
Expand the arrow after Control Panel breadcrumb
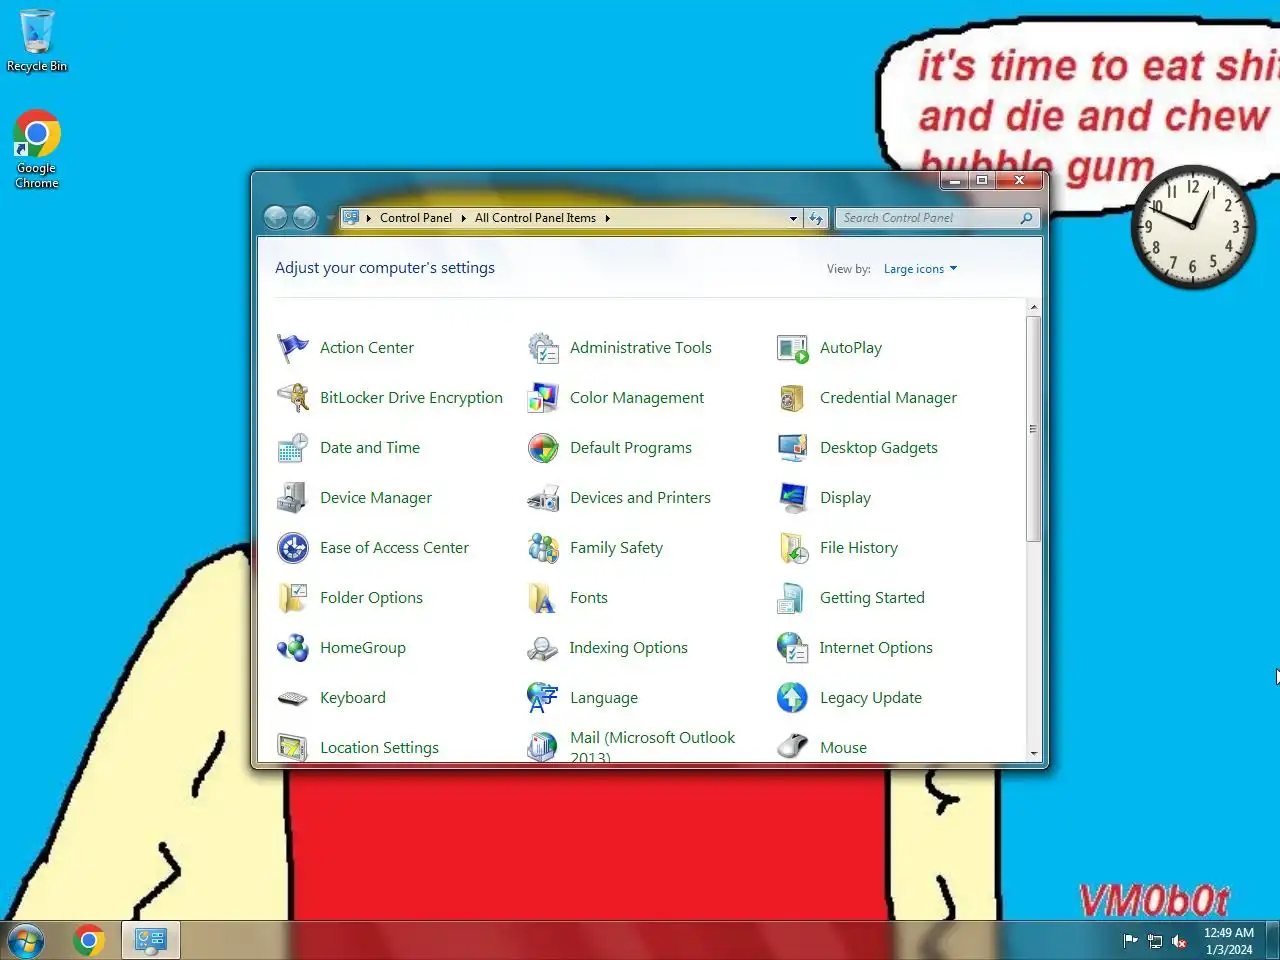[463, 218]
